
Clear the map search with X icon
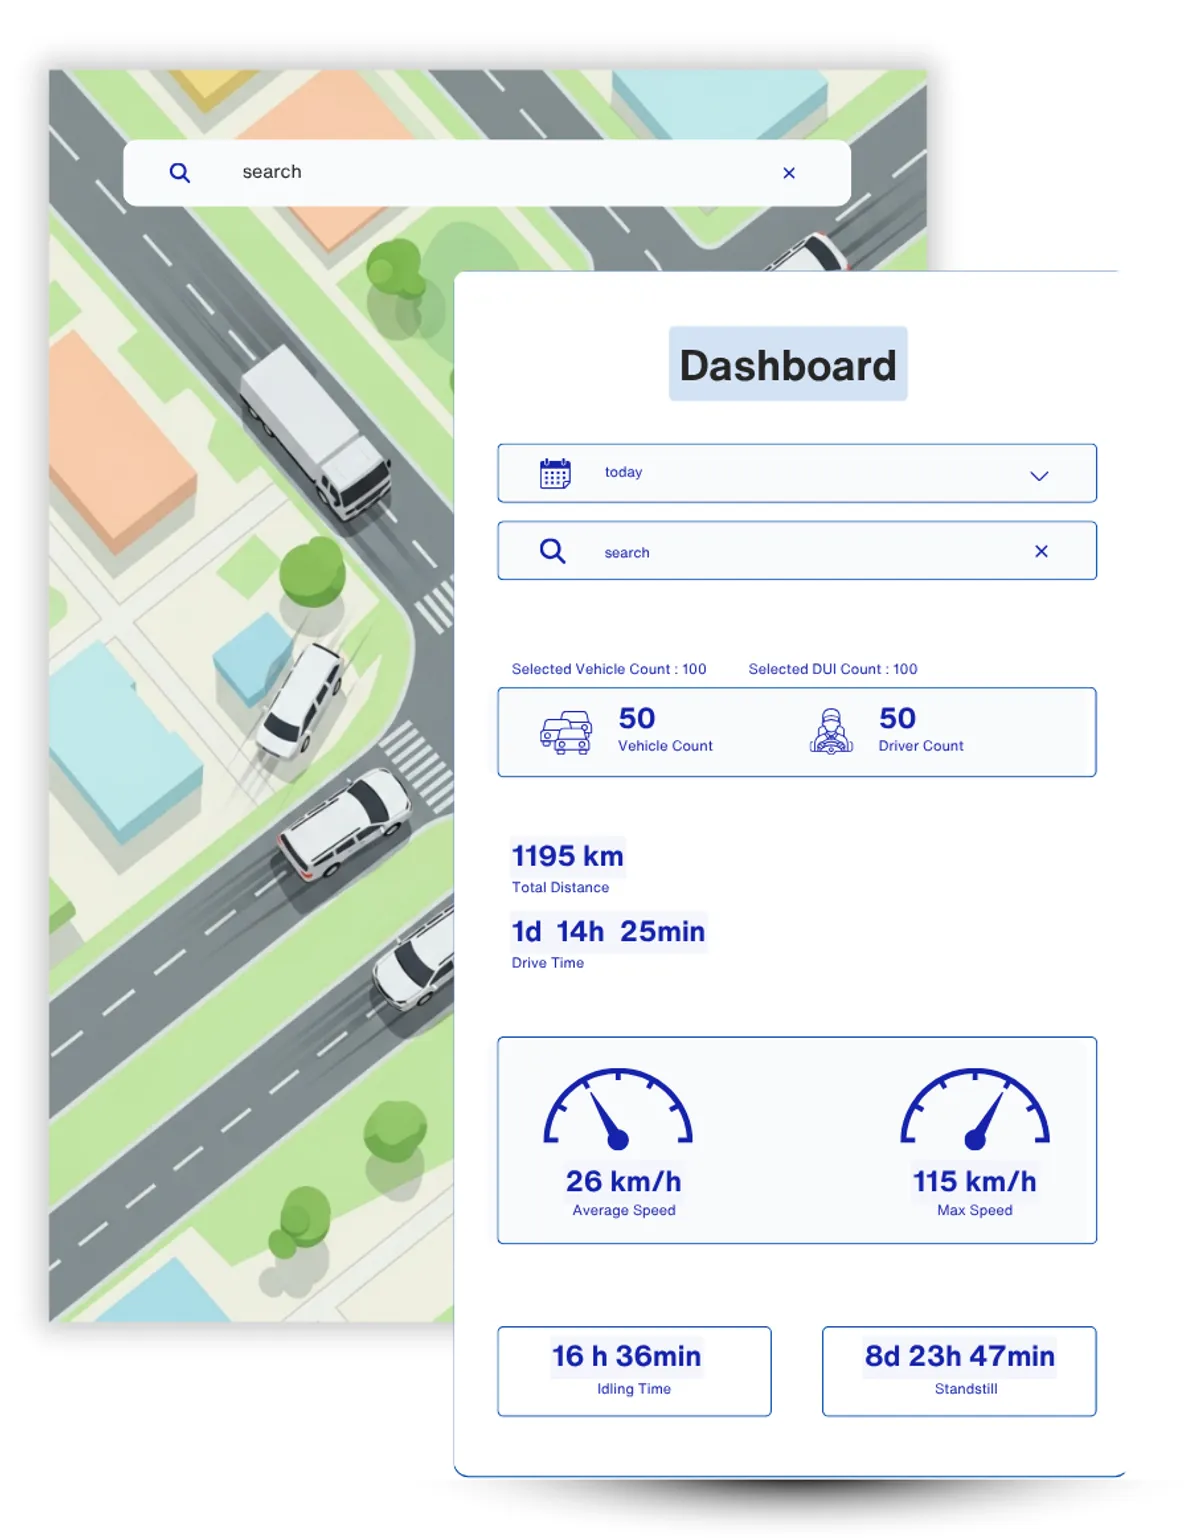[x=789, y=173]
